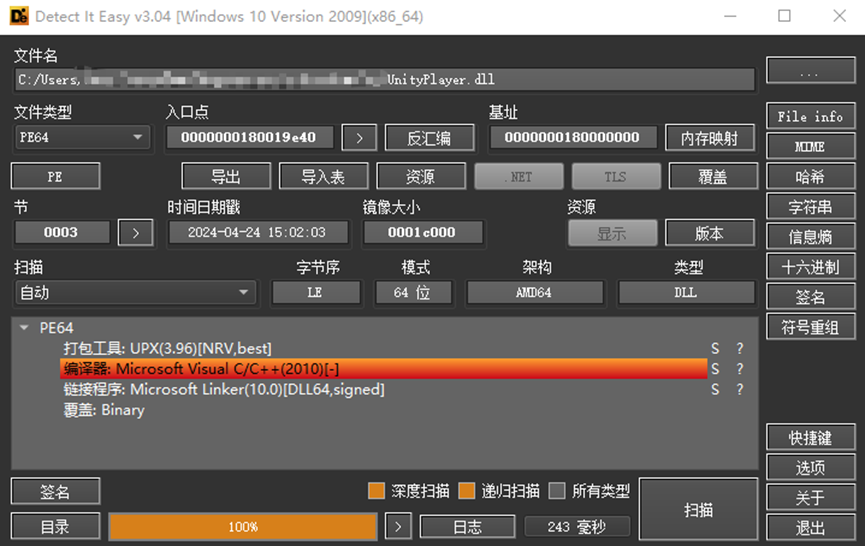The image size is (865, 546).
Task: Click the LE endianness field
Action: click(x=316, y=293)
